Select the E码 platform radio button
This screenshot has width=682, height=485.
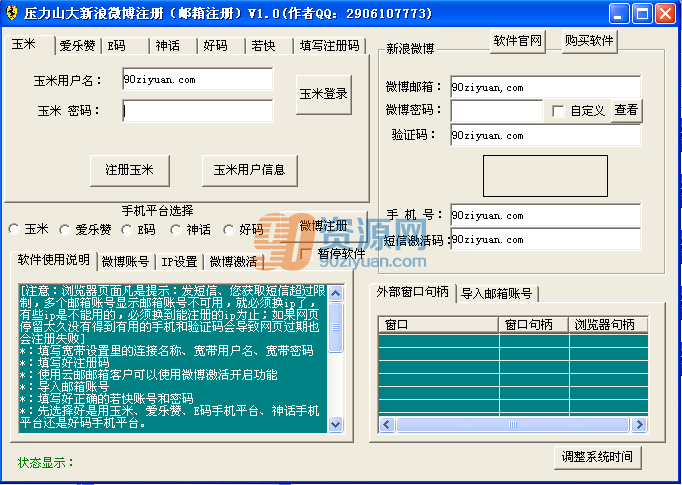pyautogui.click(x=127, y=229)
